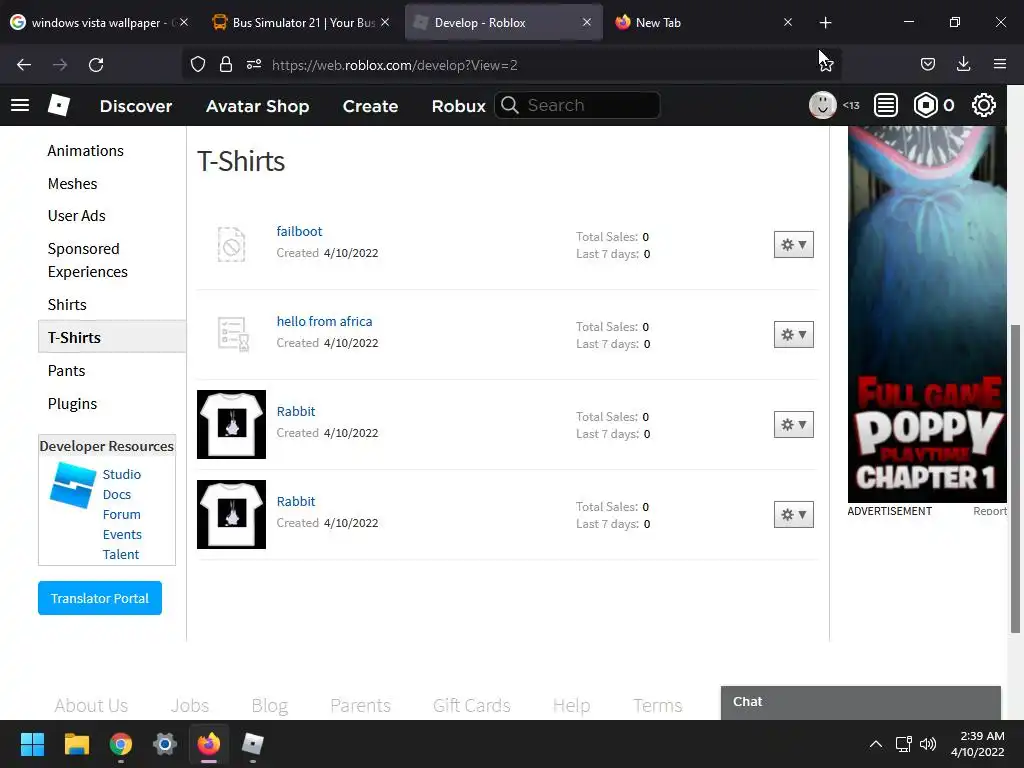The image size is (1024, 768).
Task: Select Shirts in the sidebar
Action: coord(67,305)
